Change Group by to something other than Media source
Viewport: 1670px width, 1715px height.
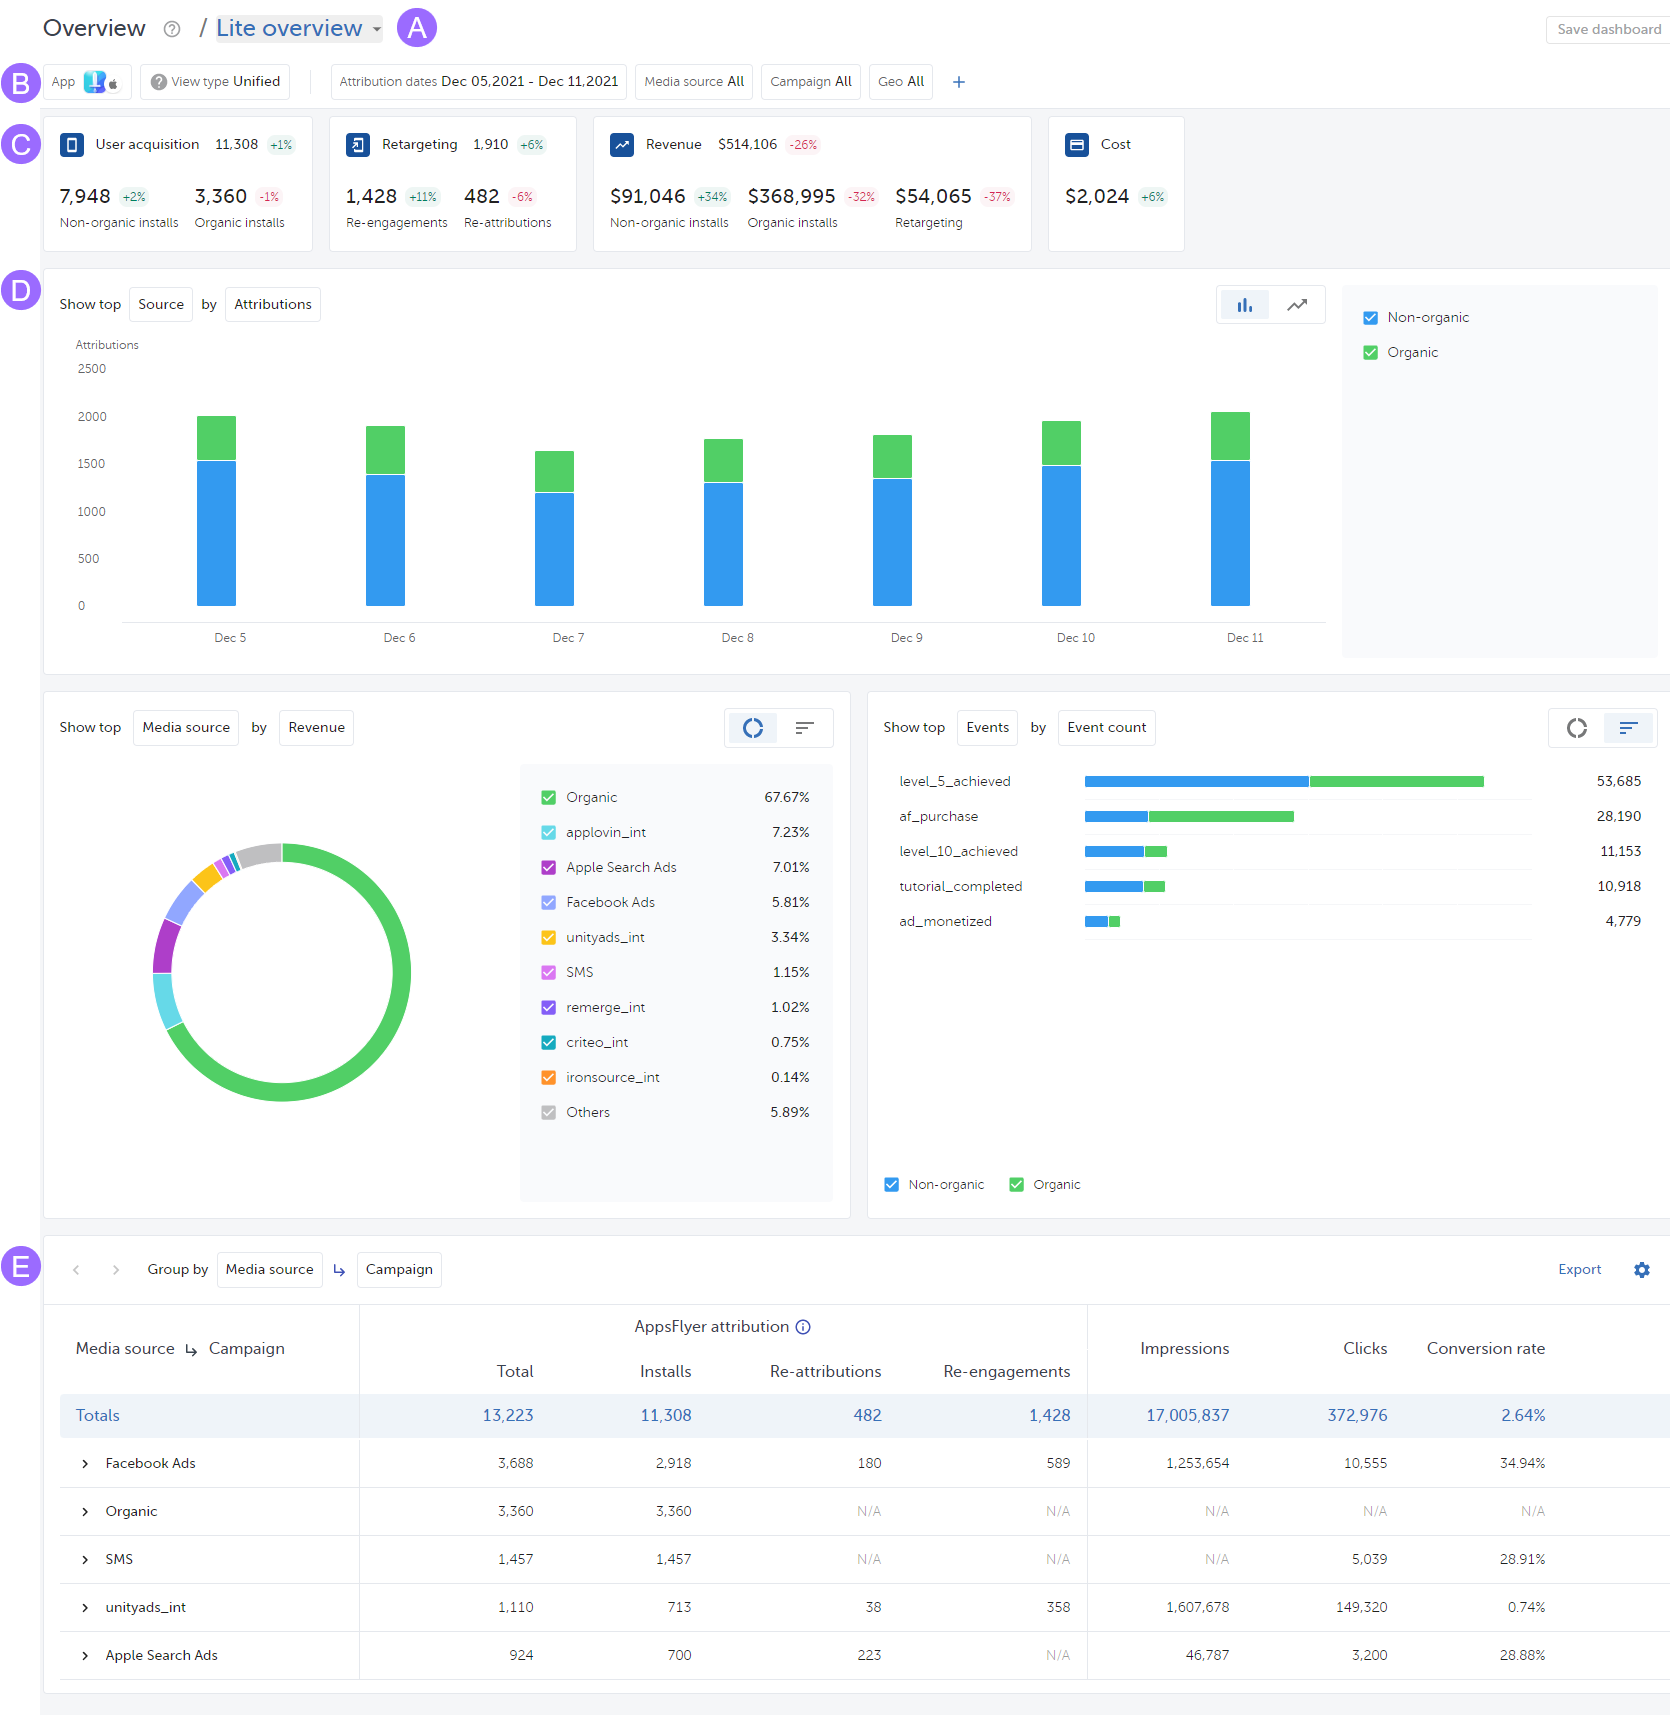click(x=269, y=1269)
